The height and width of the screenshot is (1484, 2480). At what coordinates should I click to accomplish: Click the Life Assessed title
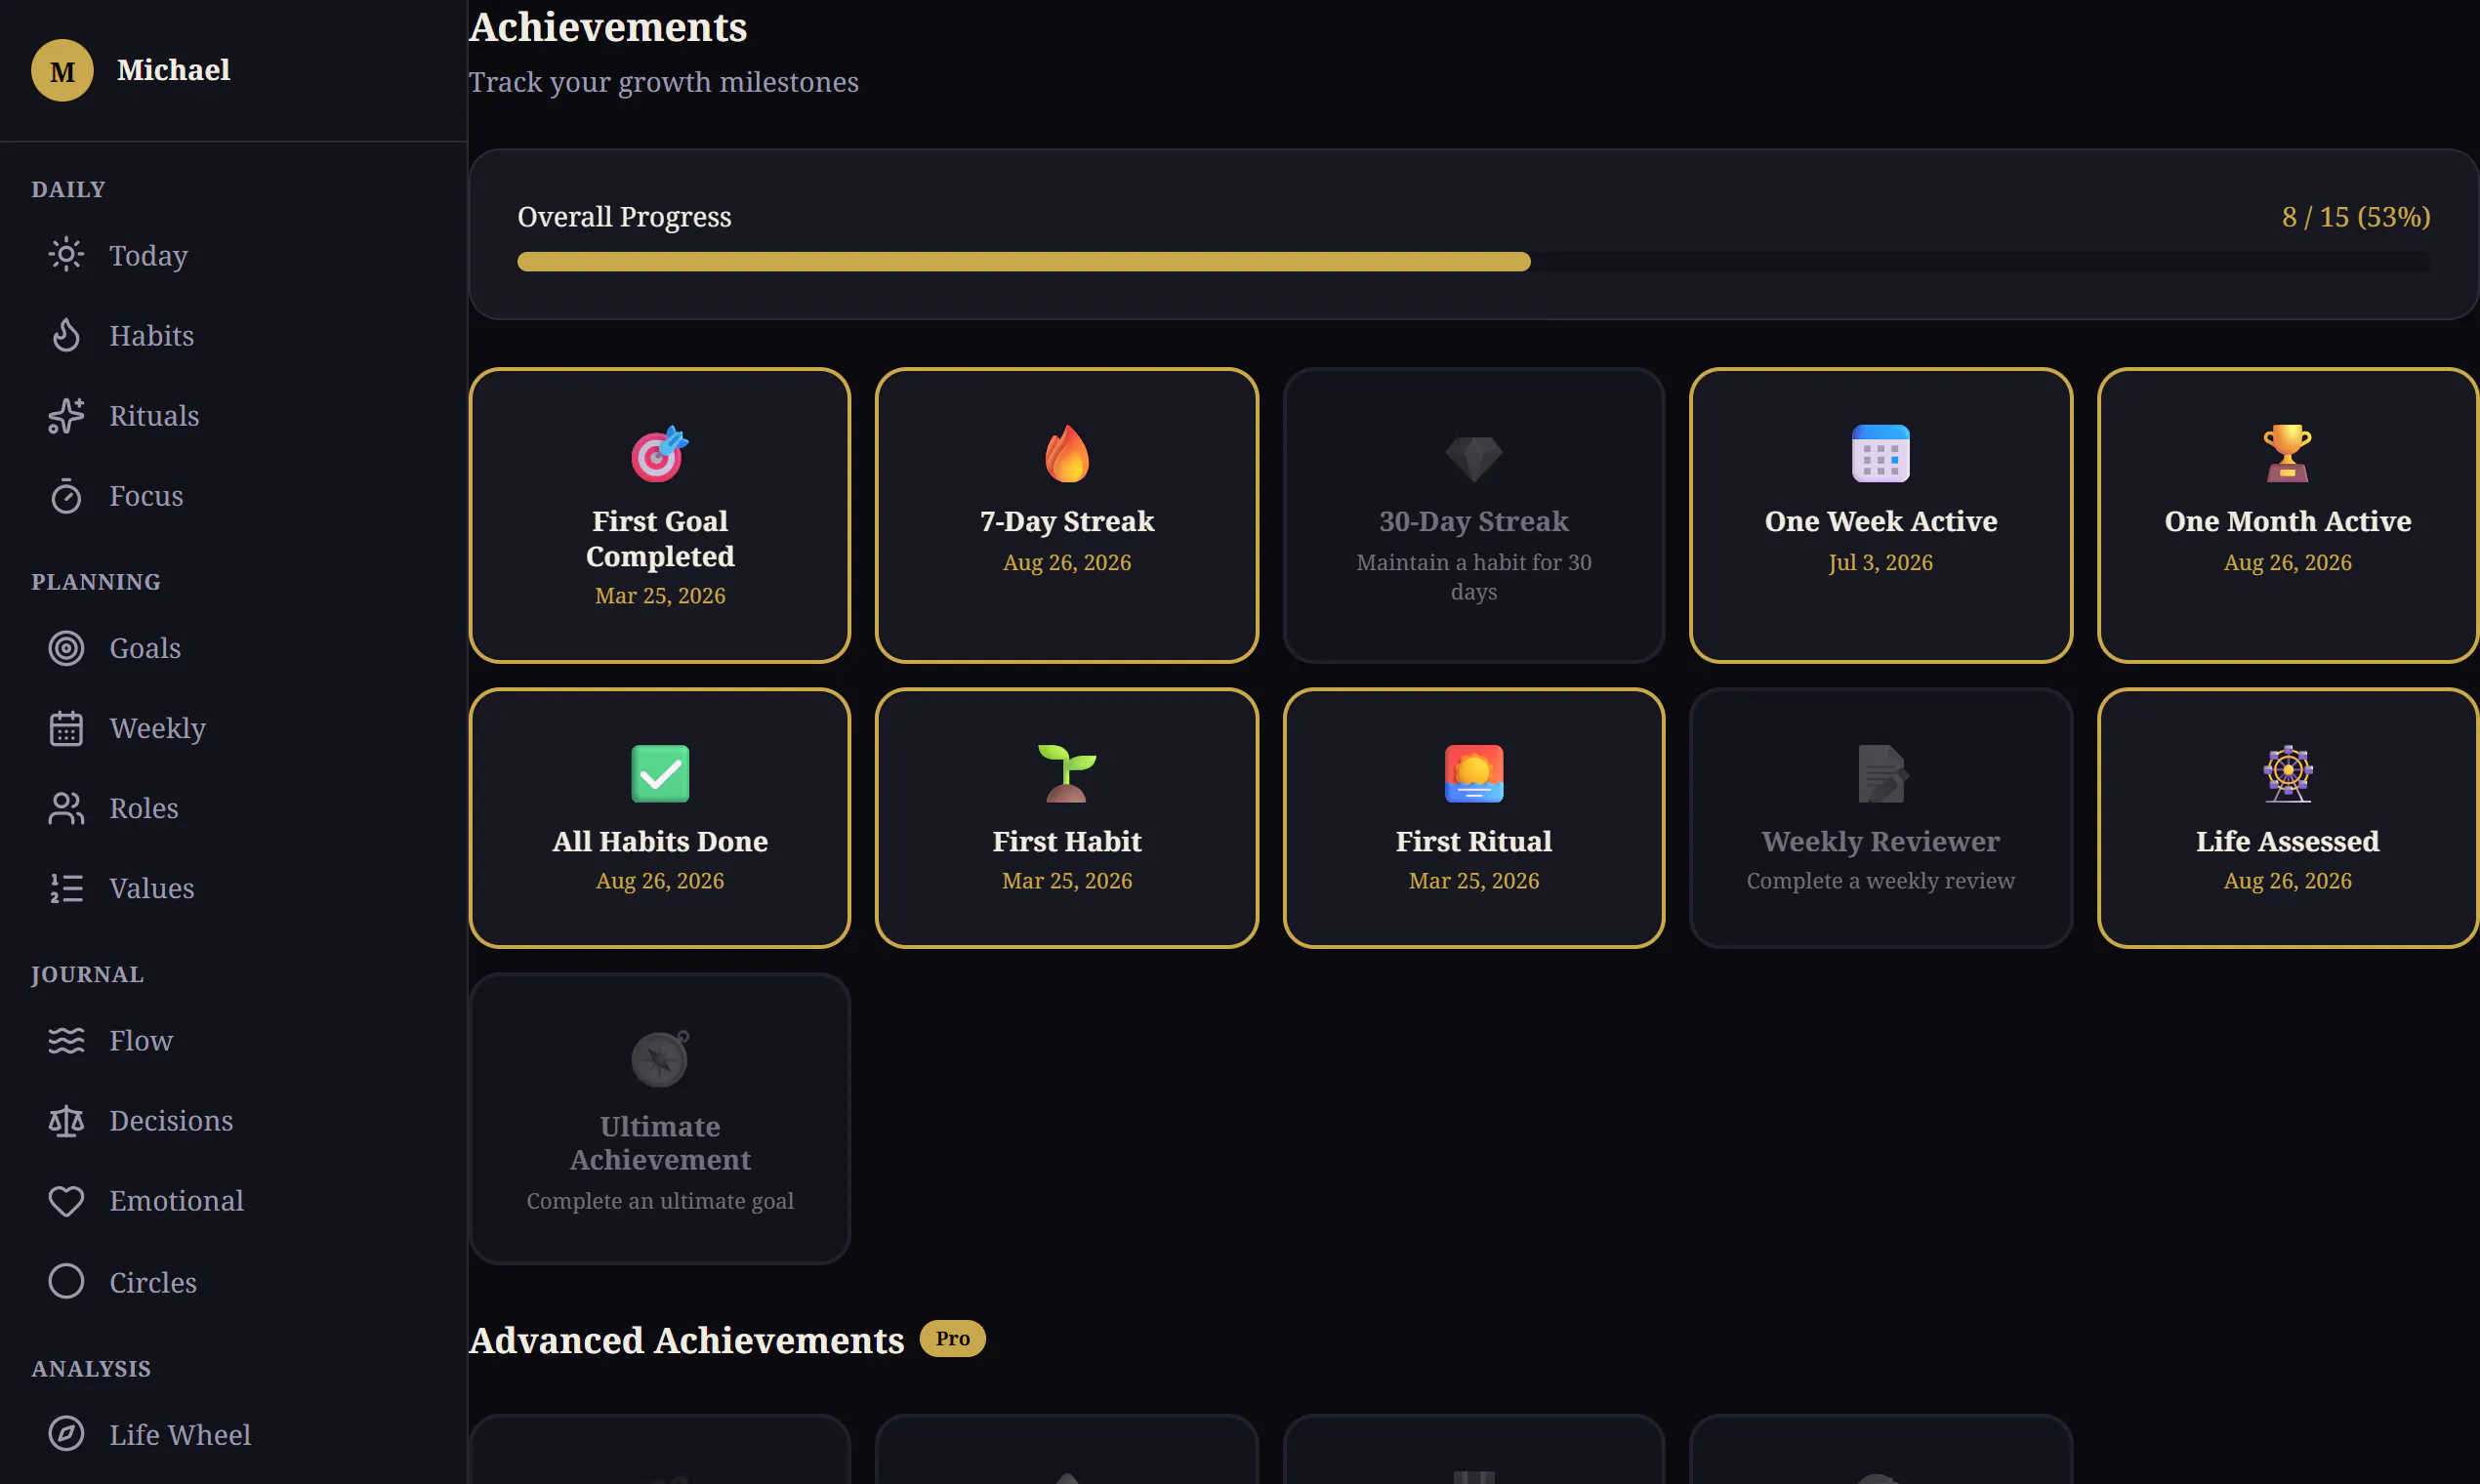[x=2287, y=841]
